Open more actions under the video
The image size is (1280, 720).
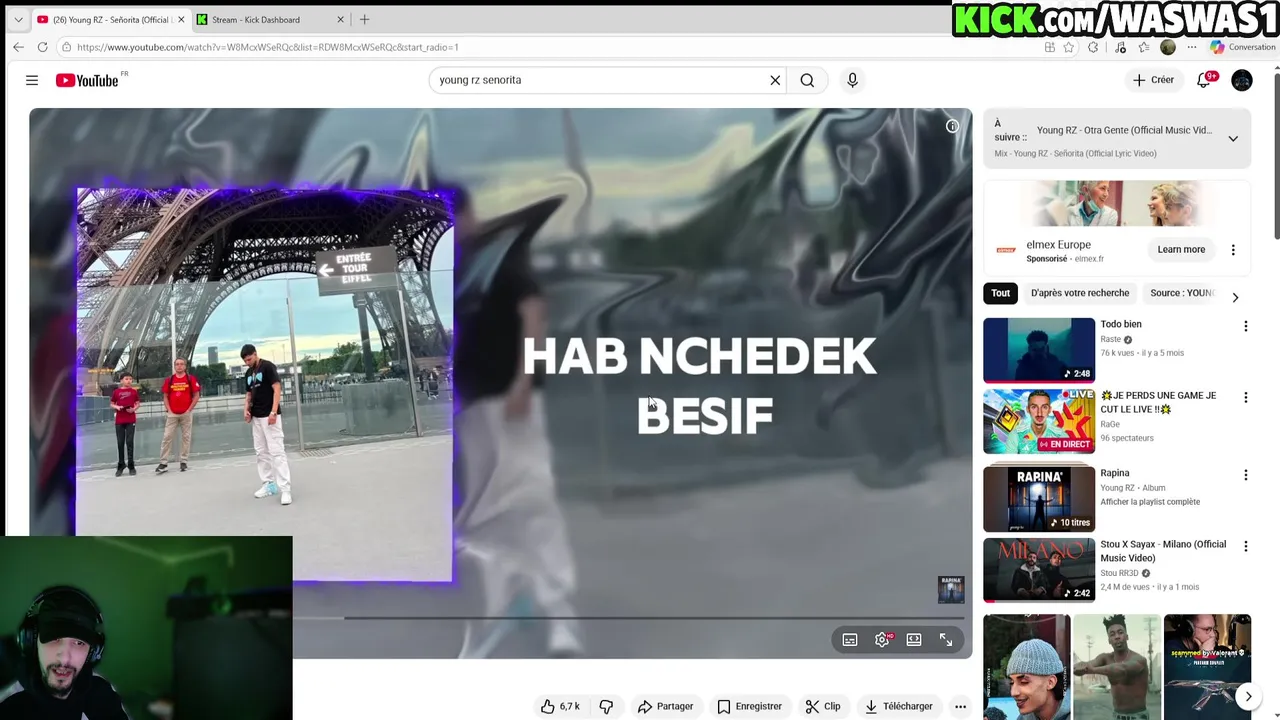tap(960, 706)
